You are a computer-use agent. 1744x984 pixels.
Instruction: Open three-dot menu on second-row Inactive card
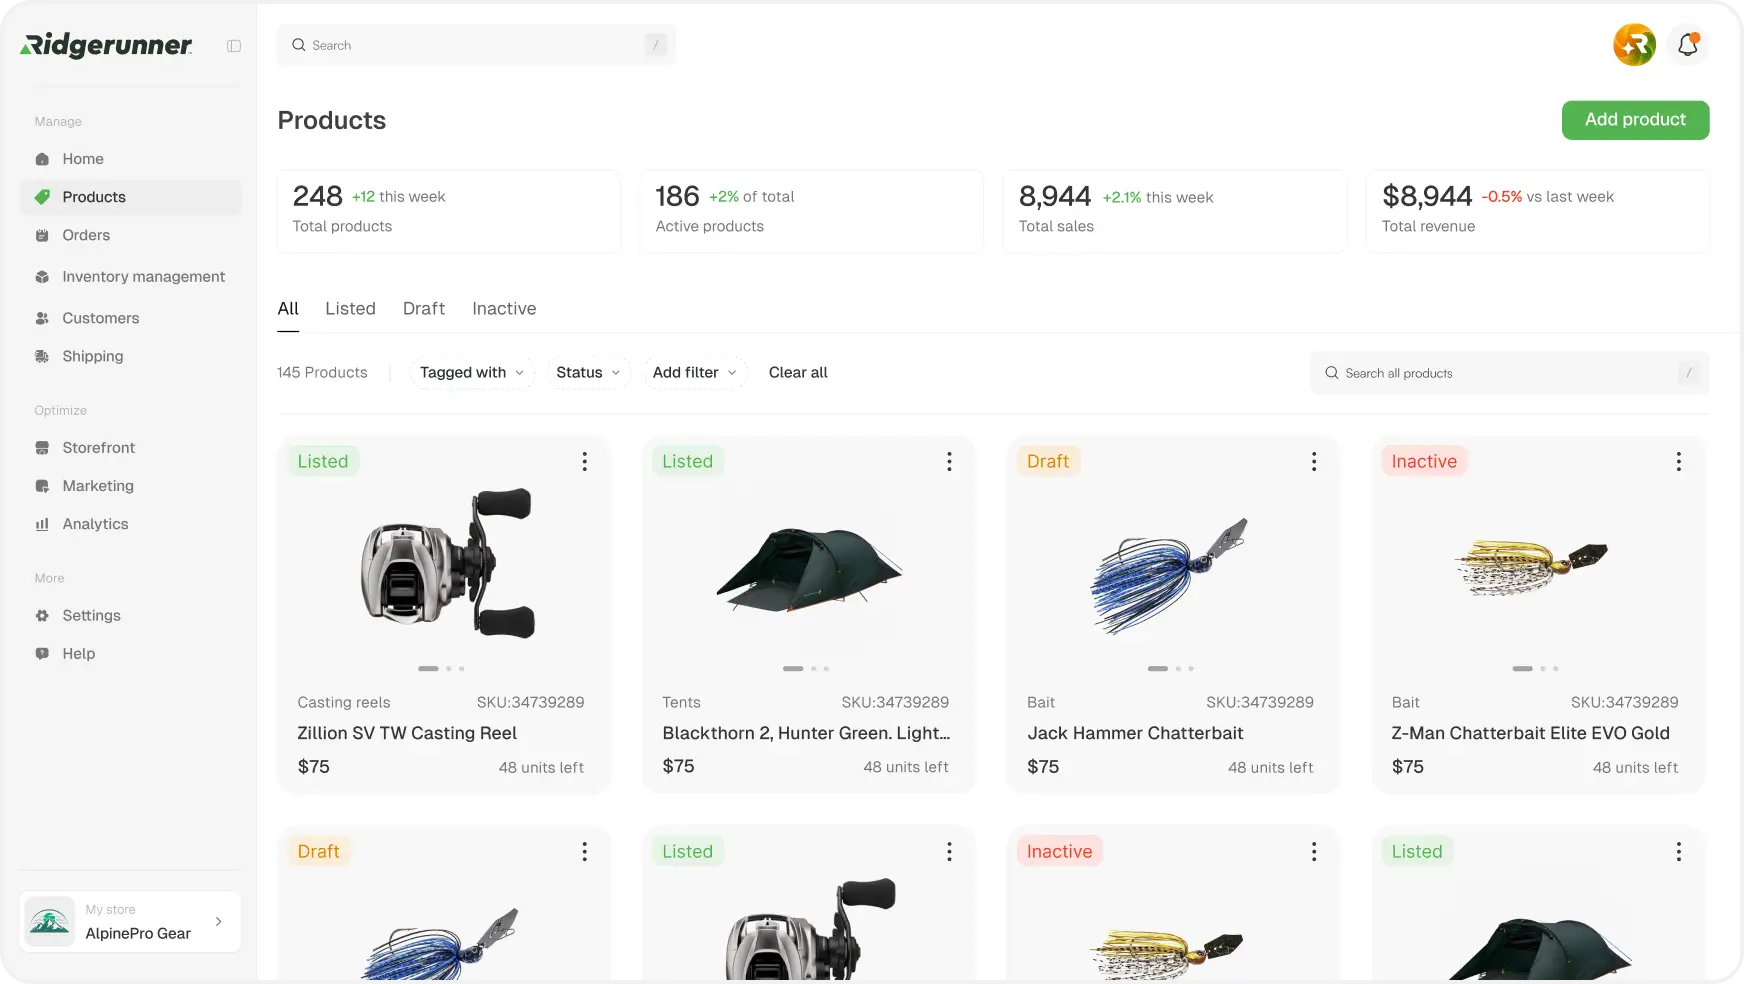coord(1314,851)
